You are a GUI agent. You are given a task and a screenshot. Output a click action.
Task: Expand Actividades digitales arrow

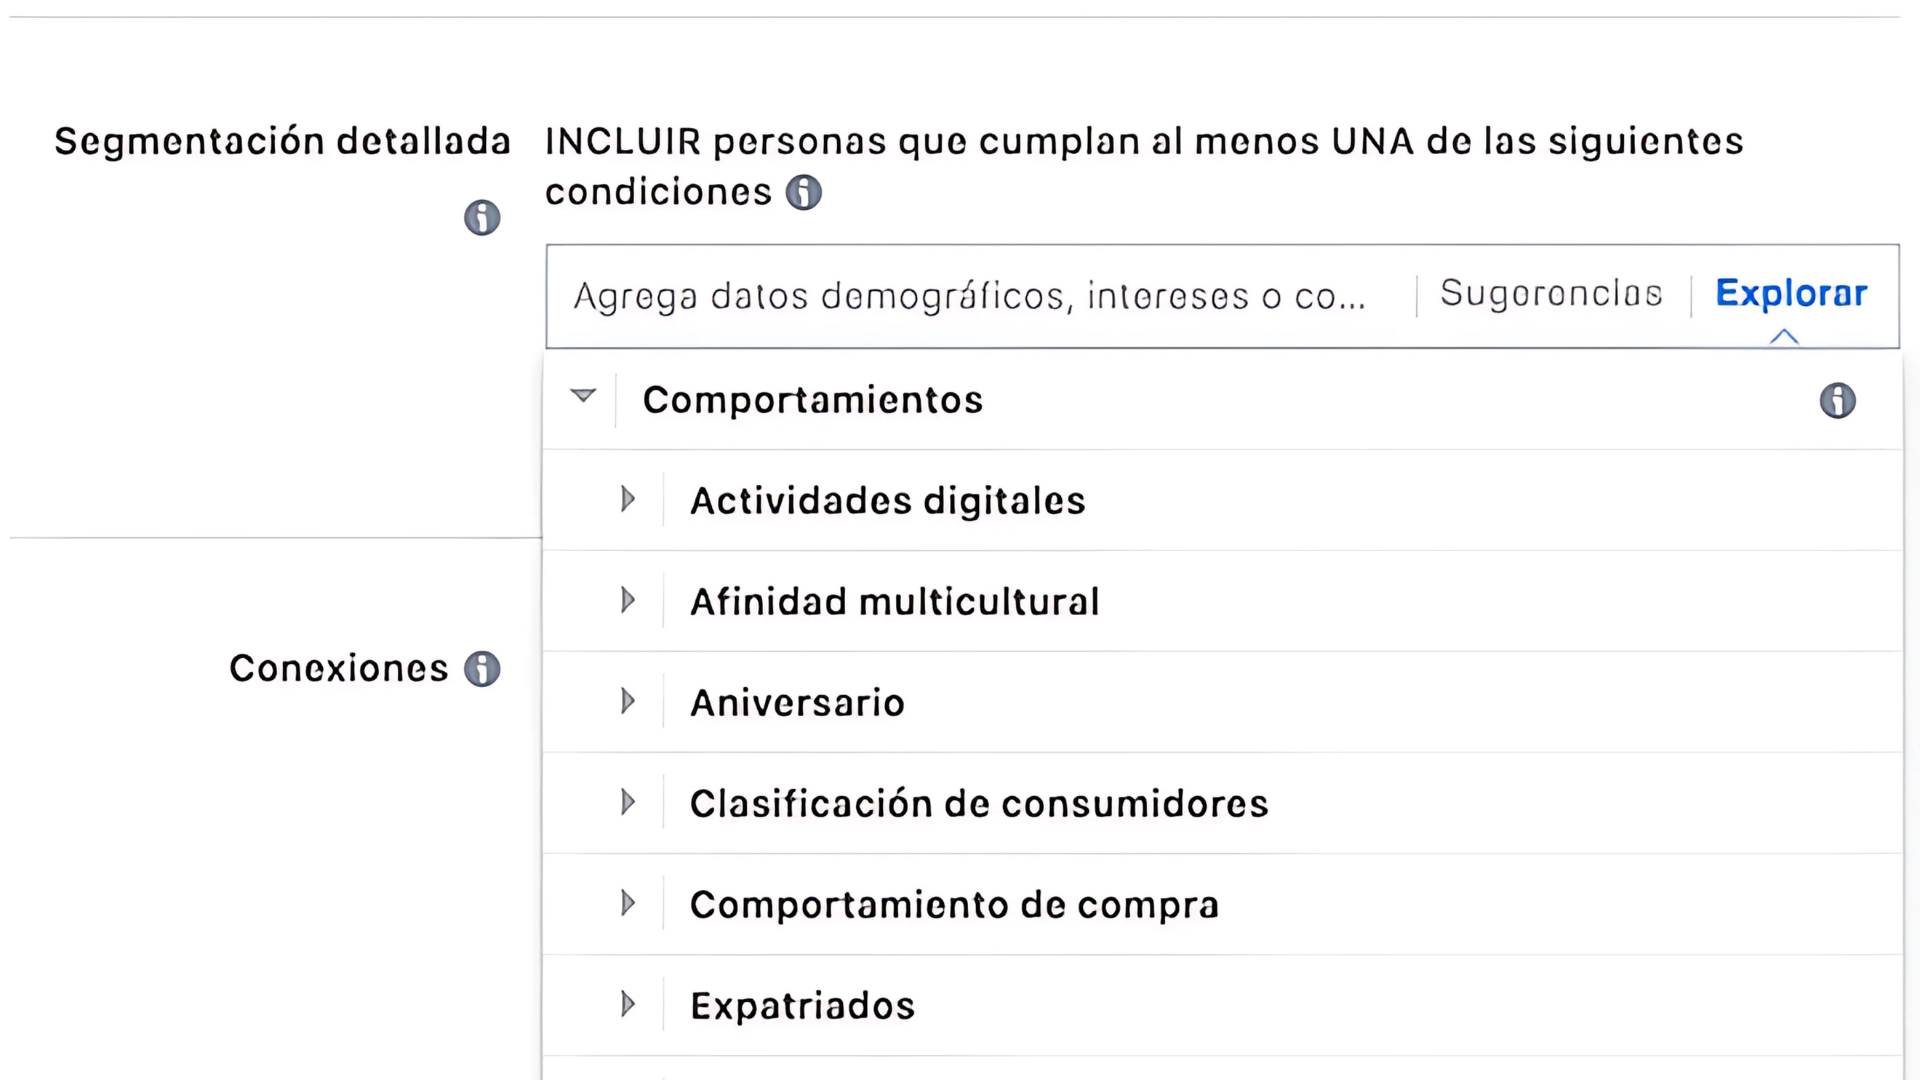(628, 499)
